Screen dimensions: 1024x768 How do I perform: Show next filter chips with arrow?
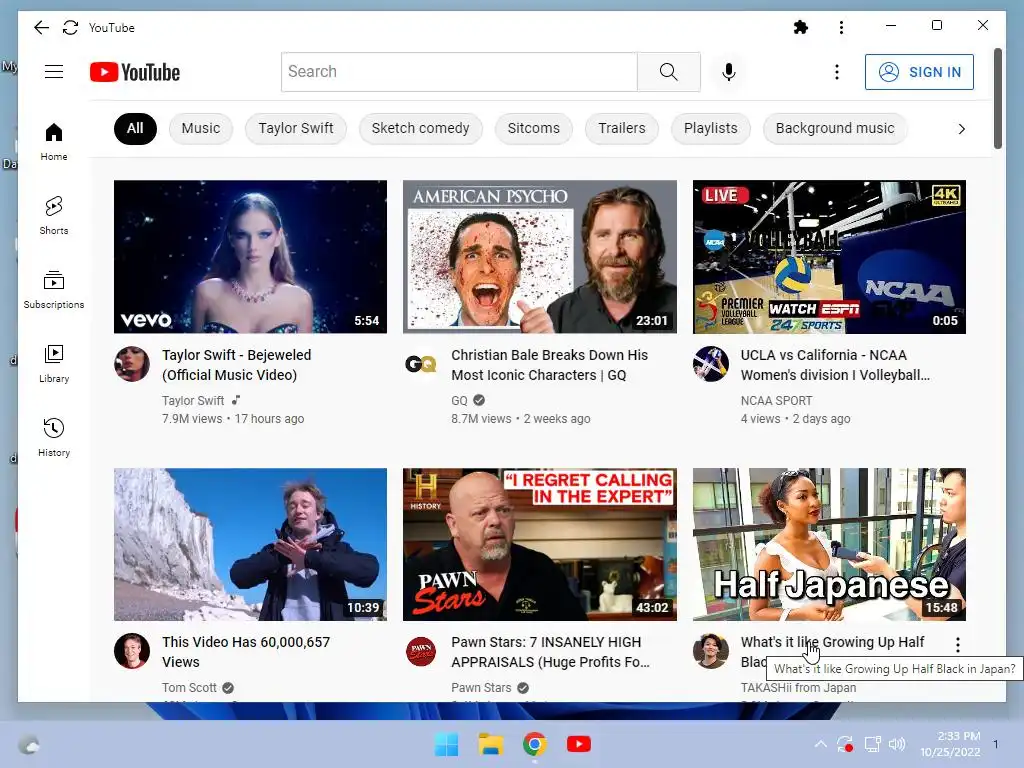(x=961, y=129)
